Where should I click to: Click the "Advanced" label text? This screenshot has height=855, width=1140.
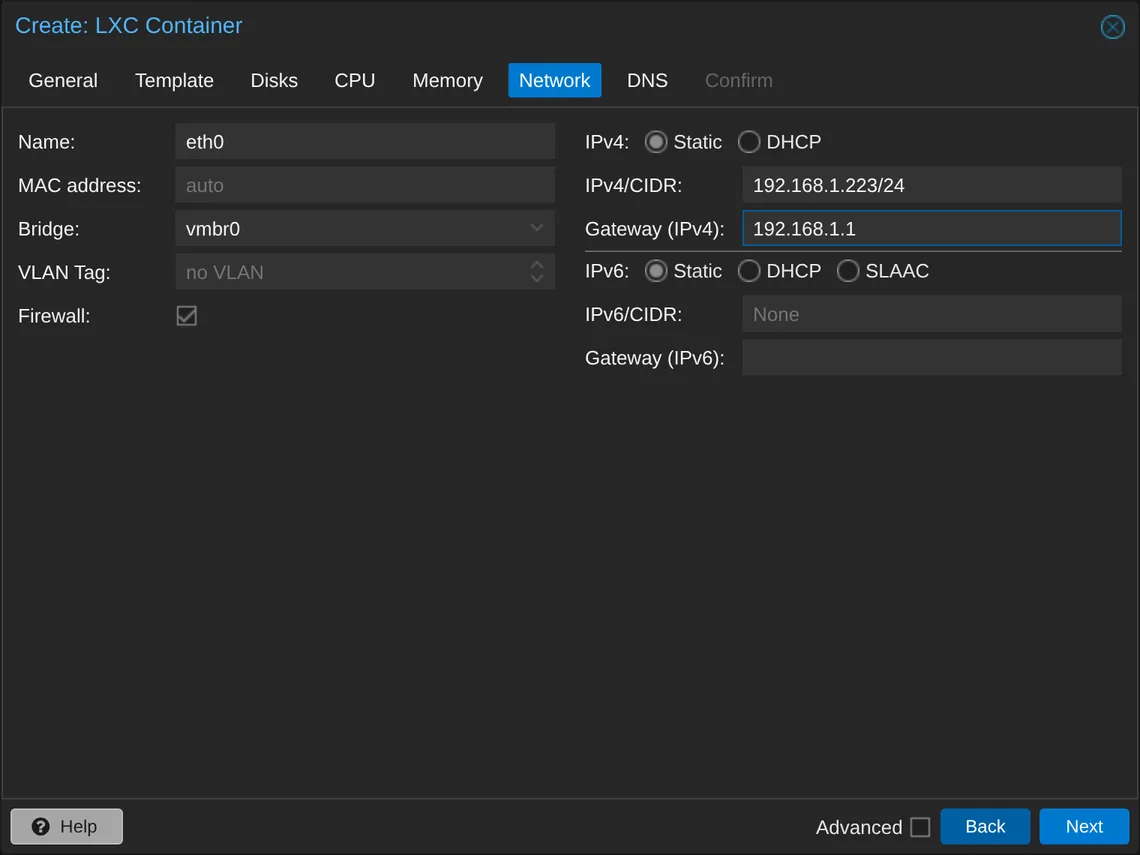(x=859, y=827)
